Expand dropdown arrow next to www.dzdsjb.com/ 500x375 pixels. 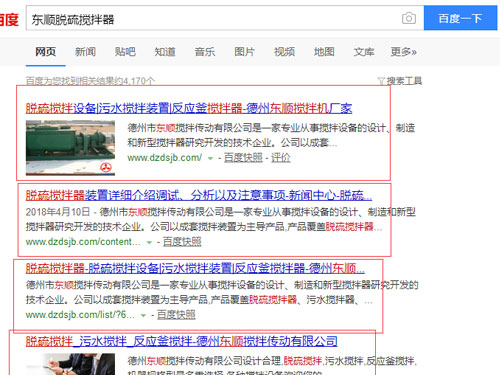(210, 158)
